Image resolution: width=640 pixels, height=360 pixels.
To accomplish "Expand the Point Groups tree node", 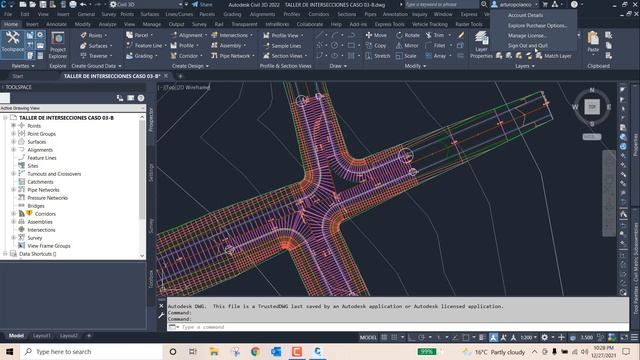I will (13, 134).
